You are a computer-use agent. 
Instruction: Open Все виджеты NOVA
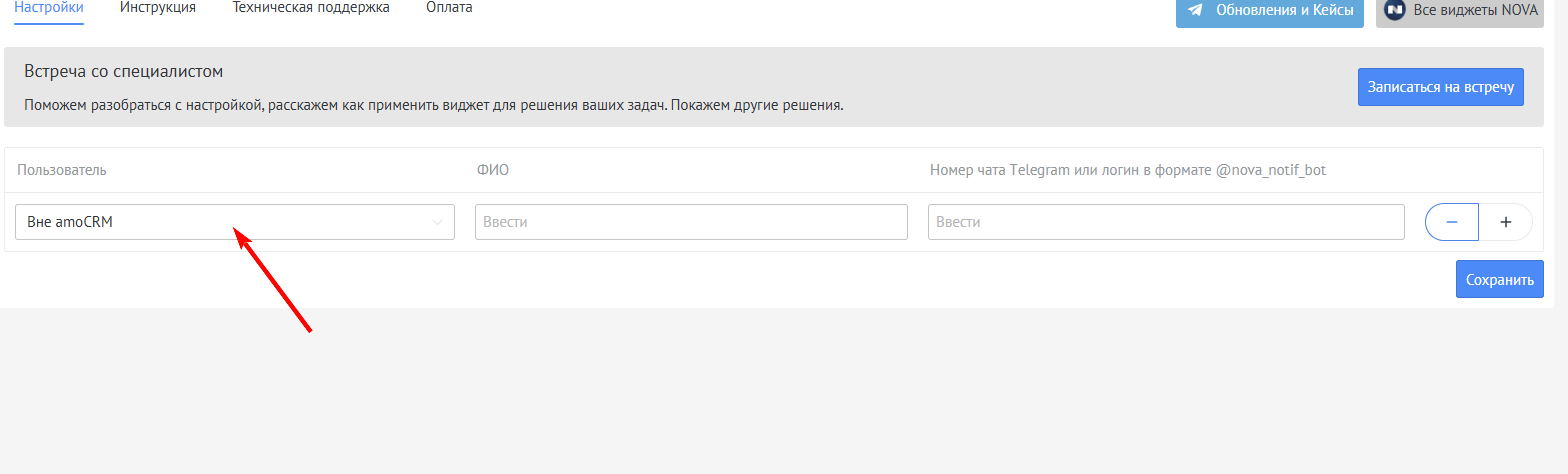click(1460, 11)
